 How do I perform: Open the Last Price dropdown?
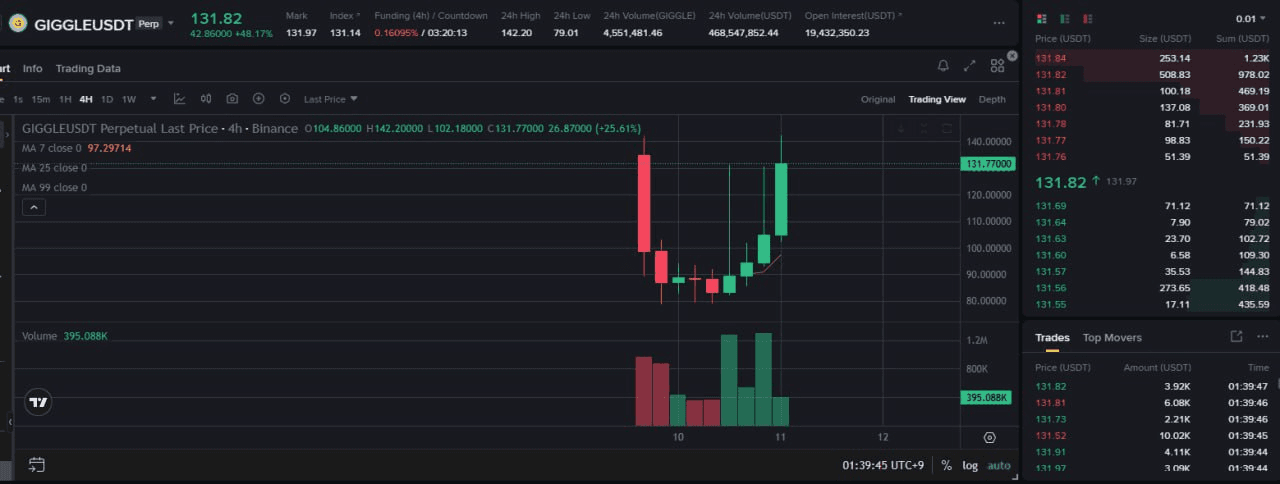pos(330,99)
